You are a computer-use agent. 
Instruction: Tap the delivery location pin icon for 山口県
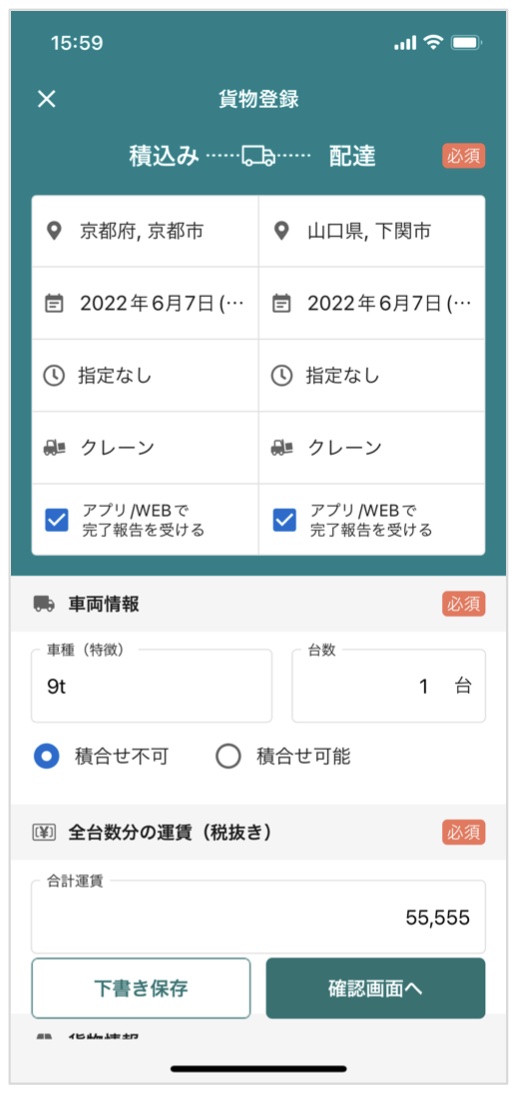pos(281,231)
